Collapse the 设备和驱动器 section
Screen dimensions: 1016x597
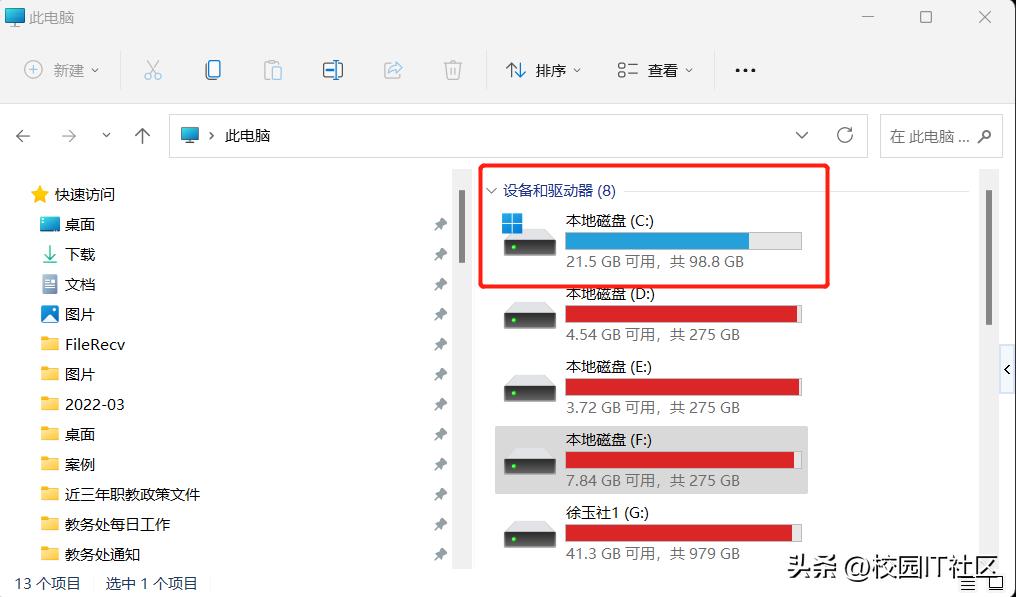[x=490, y=190]
